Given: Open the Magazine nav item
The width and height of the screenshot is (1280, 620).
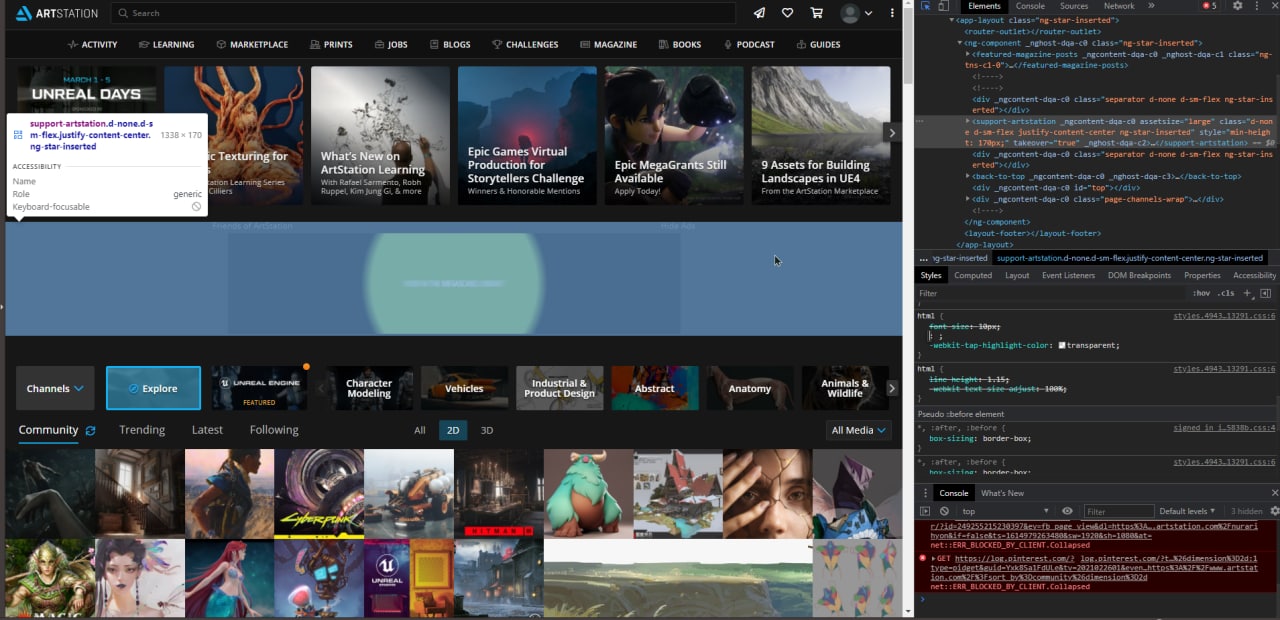Looking at the screenshot, I should pos(607,44).
